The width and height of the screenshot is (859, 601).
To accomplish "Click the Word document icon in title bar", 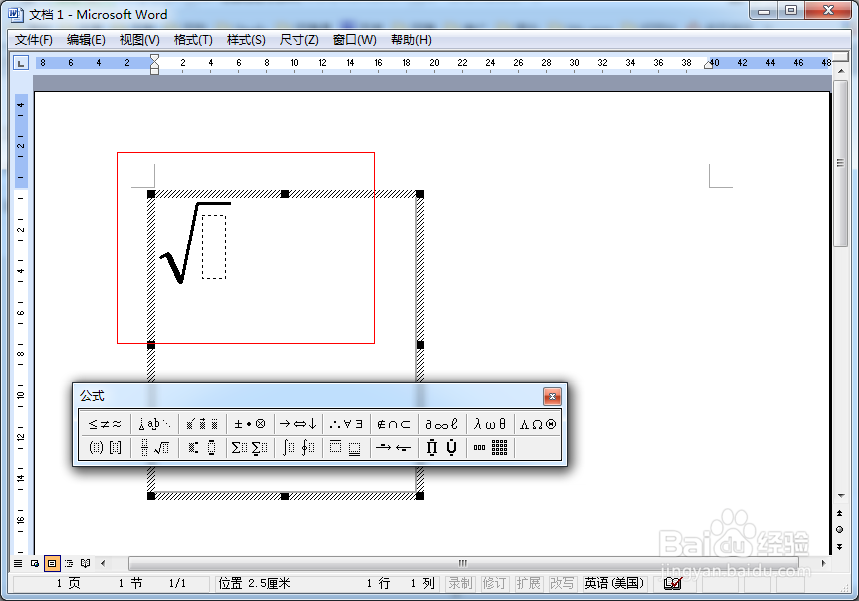I will click(x=16, y=14).
